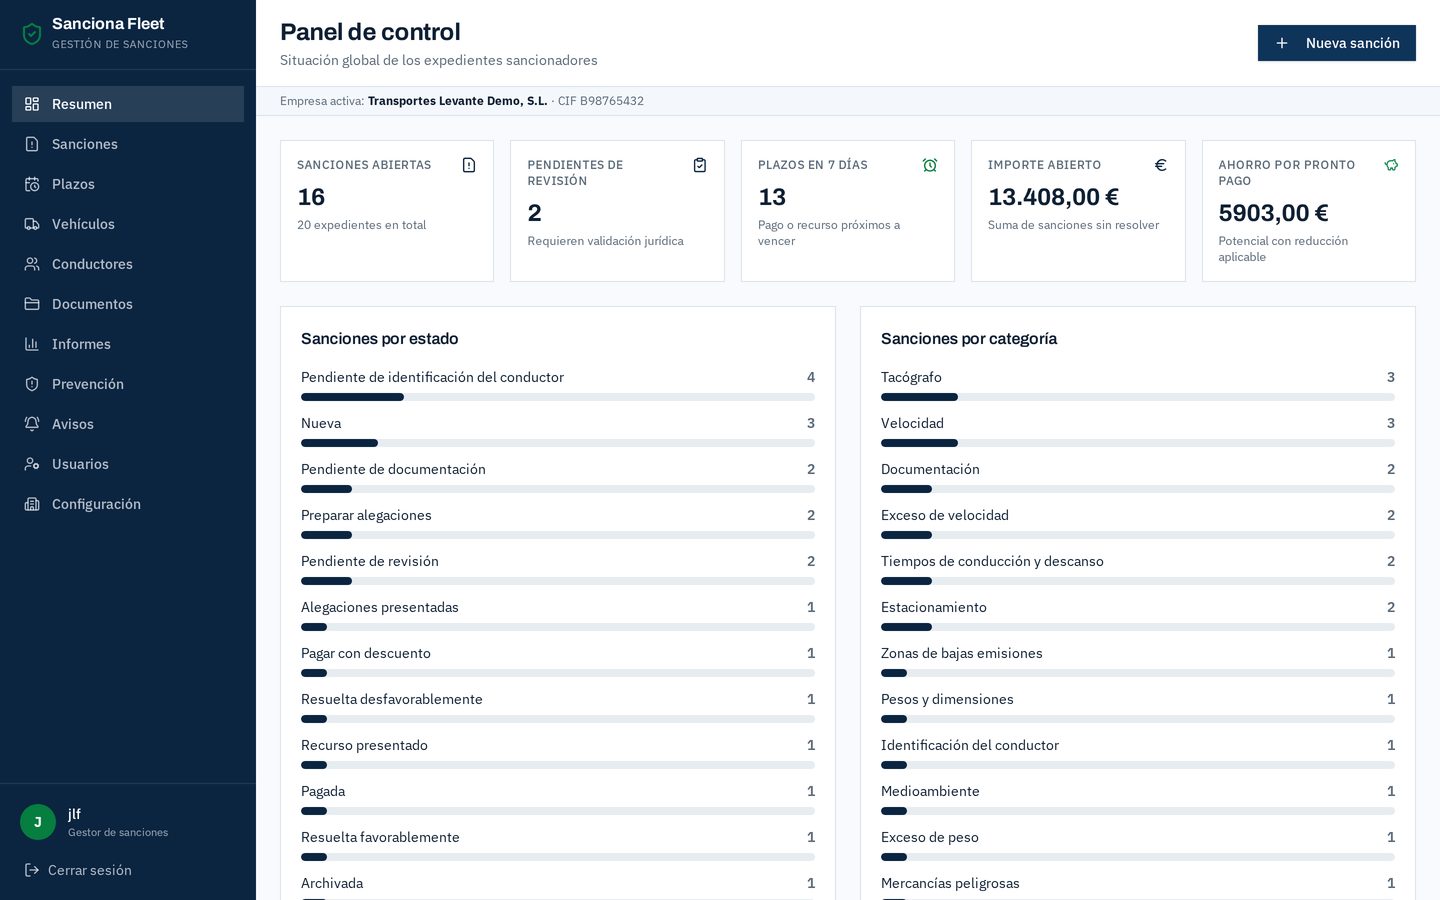Image resolution: width=1440 pixels, height=900 pixels.
Task: Click the Preparar alegaciones status label
Action: pos(366,515)
